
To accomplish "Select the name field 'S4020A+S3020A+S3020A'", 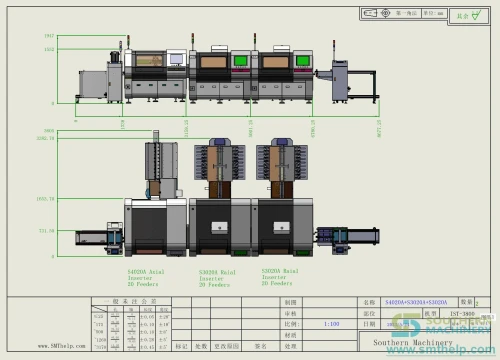I will [x=416, y=302].
